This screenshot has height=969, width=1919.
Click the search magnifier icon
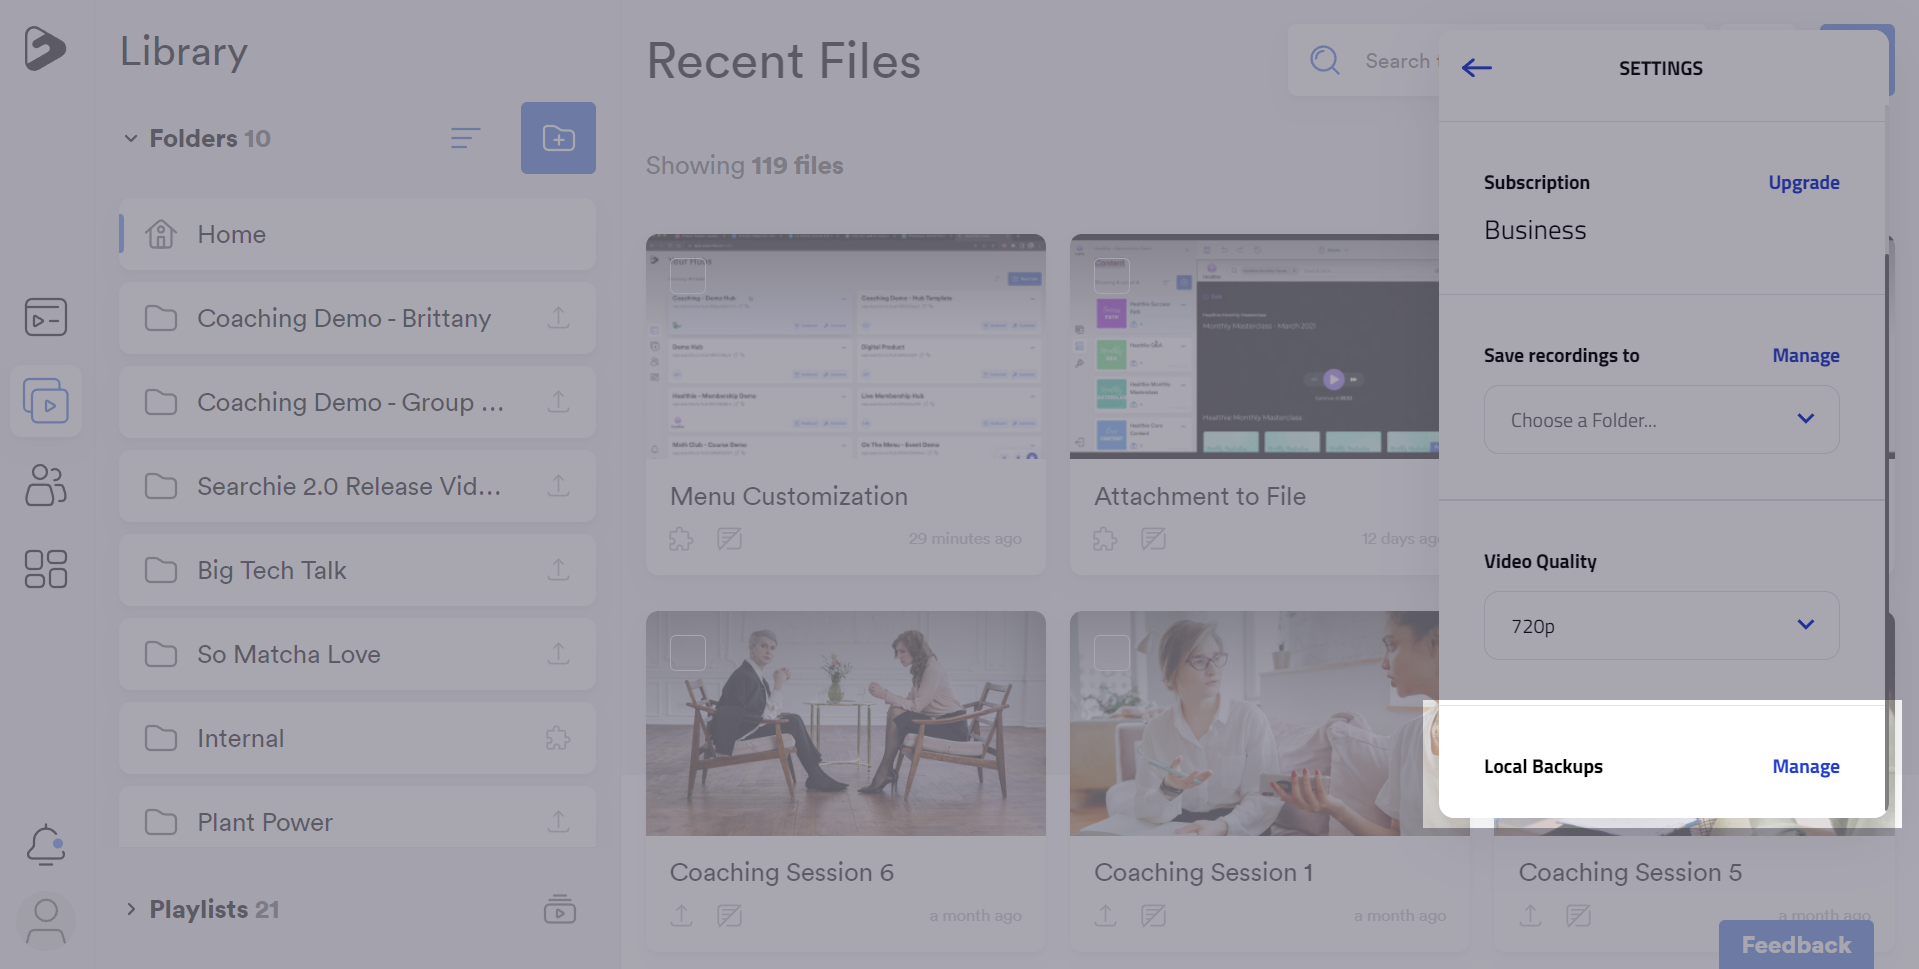click(x=1325, y=60)
